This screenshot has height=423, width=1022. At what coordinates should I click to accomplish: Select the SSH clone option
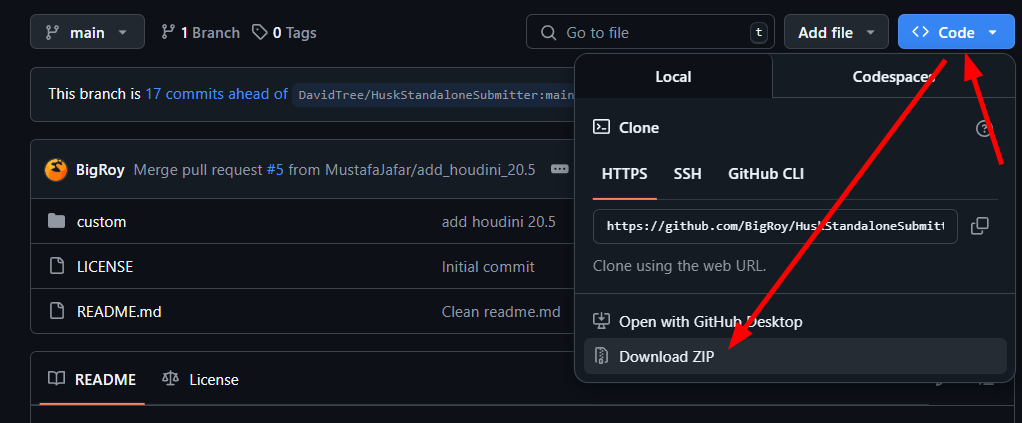tap(688, 174)
